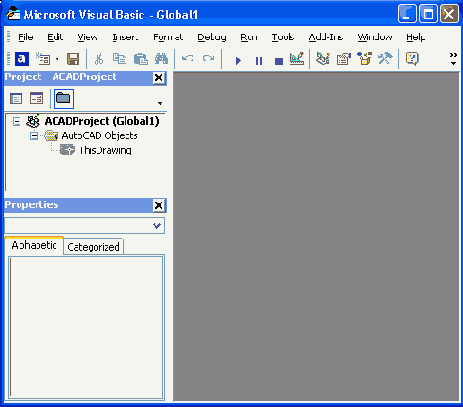This screenshot has height=407, width=463.
Task: Run the macro with the play icon
Action: 238,61
